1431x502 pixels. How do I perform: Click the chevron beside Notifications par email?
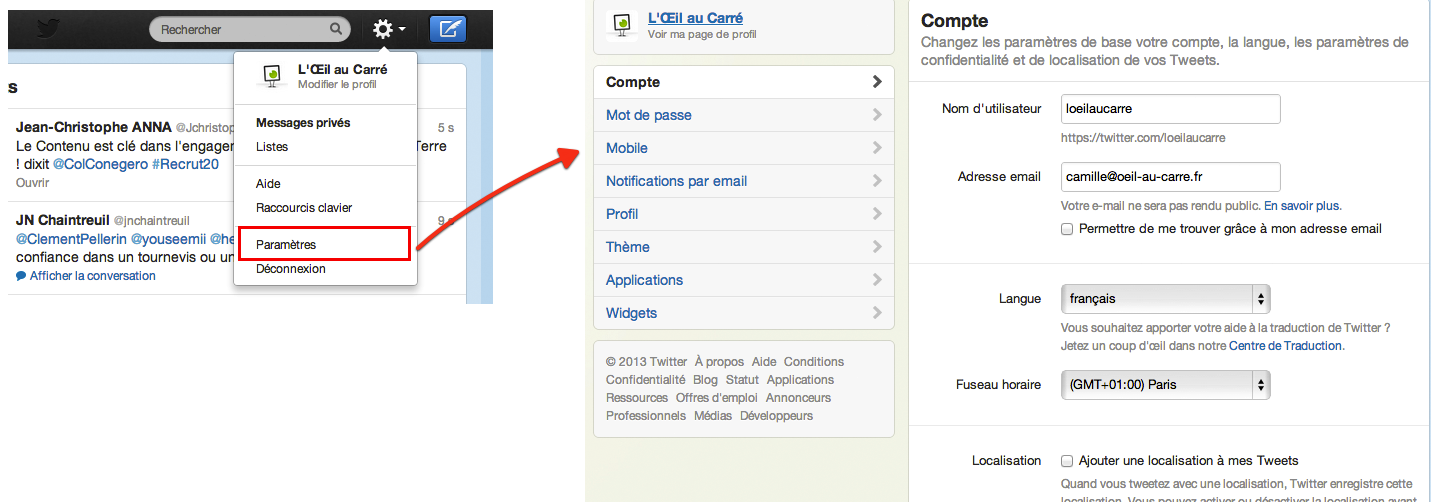pos(877,181)
